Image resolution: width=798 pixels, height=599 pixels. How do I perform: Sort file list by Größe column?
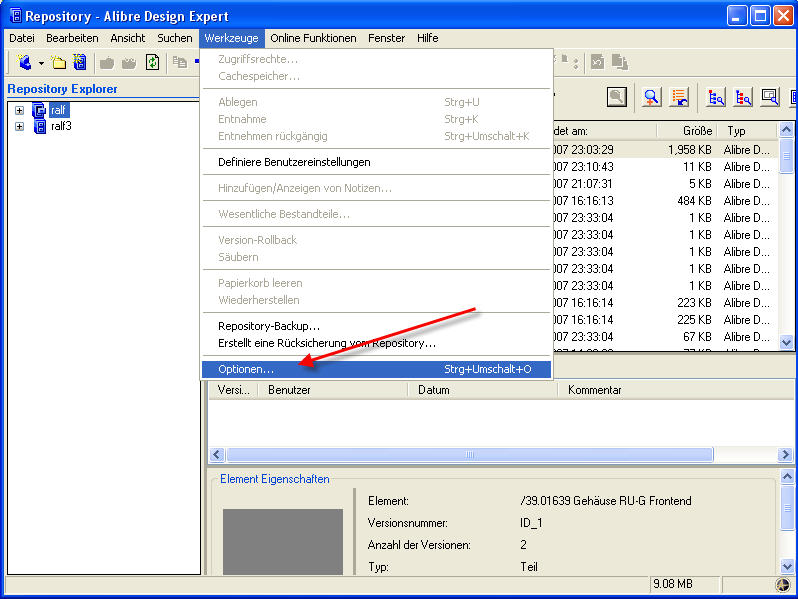click(687, 131)
